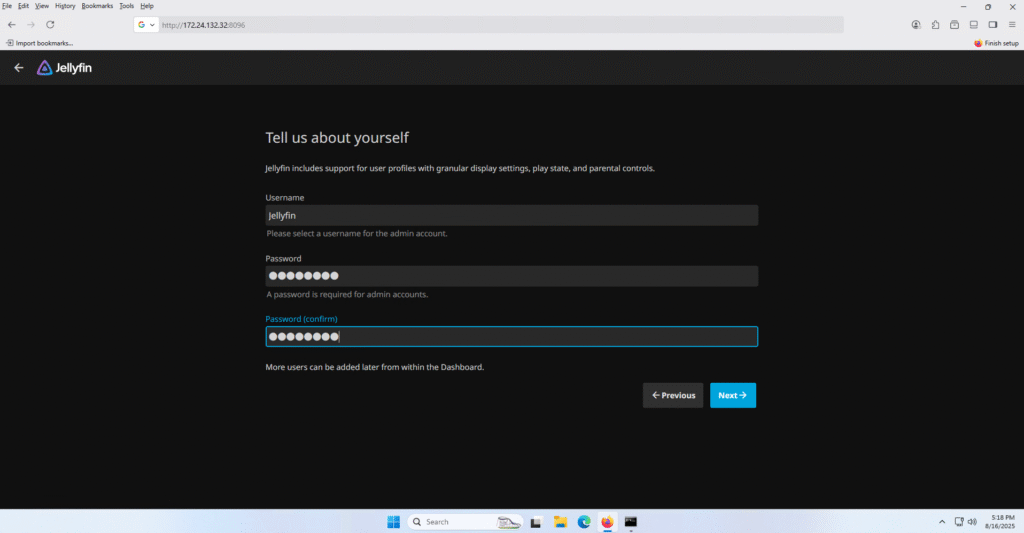Open the View menu
Screen dimensions: 1024x533
[42, 6]
